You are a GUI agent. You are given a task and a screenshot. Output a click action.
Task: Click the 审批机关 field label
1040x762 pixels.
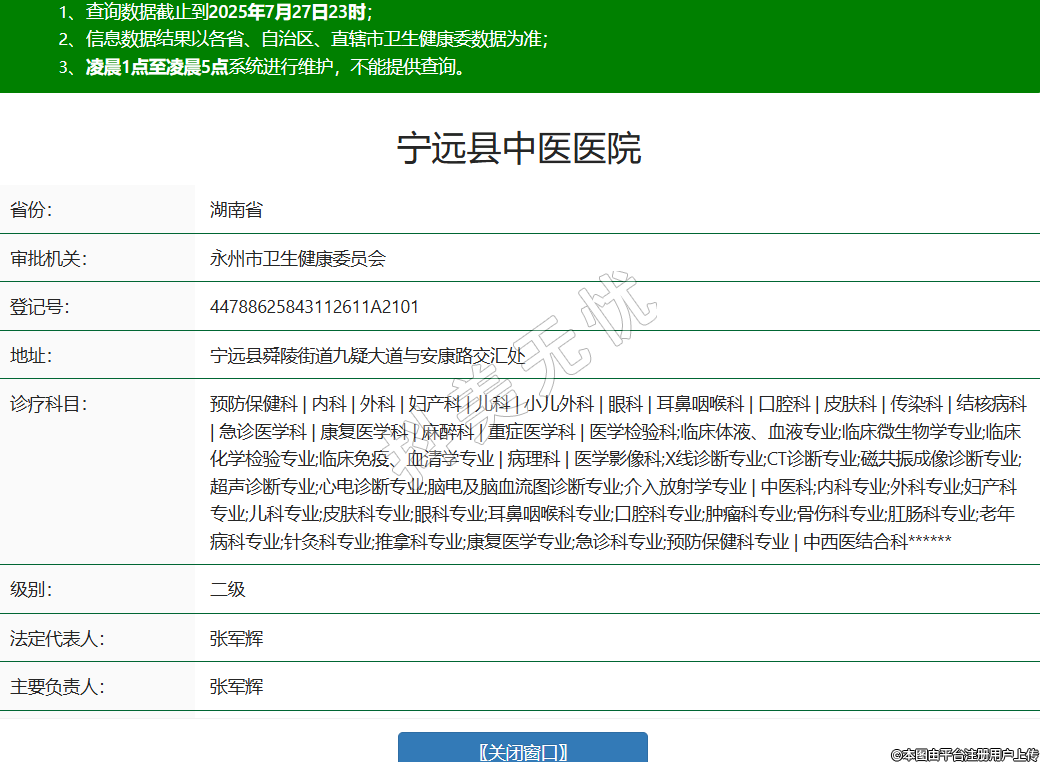click(x=49, y=259)
